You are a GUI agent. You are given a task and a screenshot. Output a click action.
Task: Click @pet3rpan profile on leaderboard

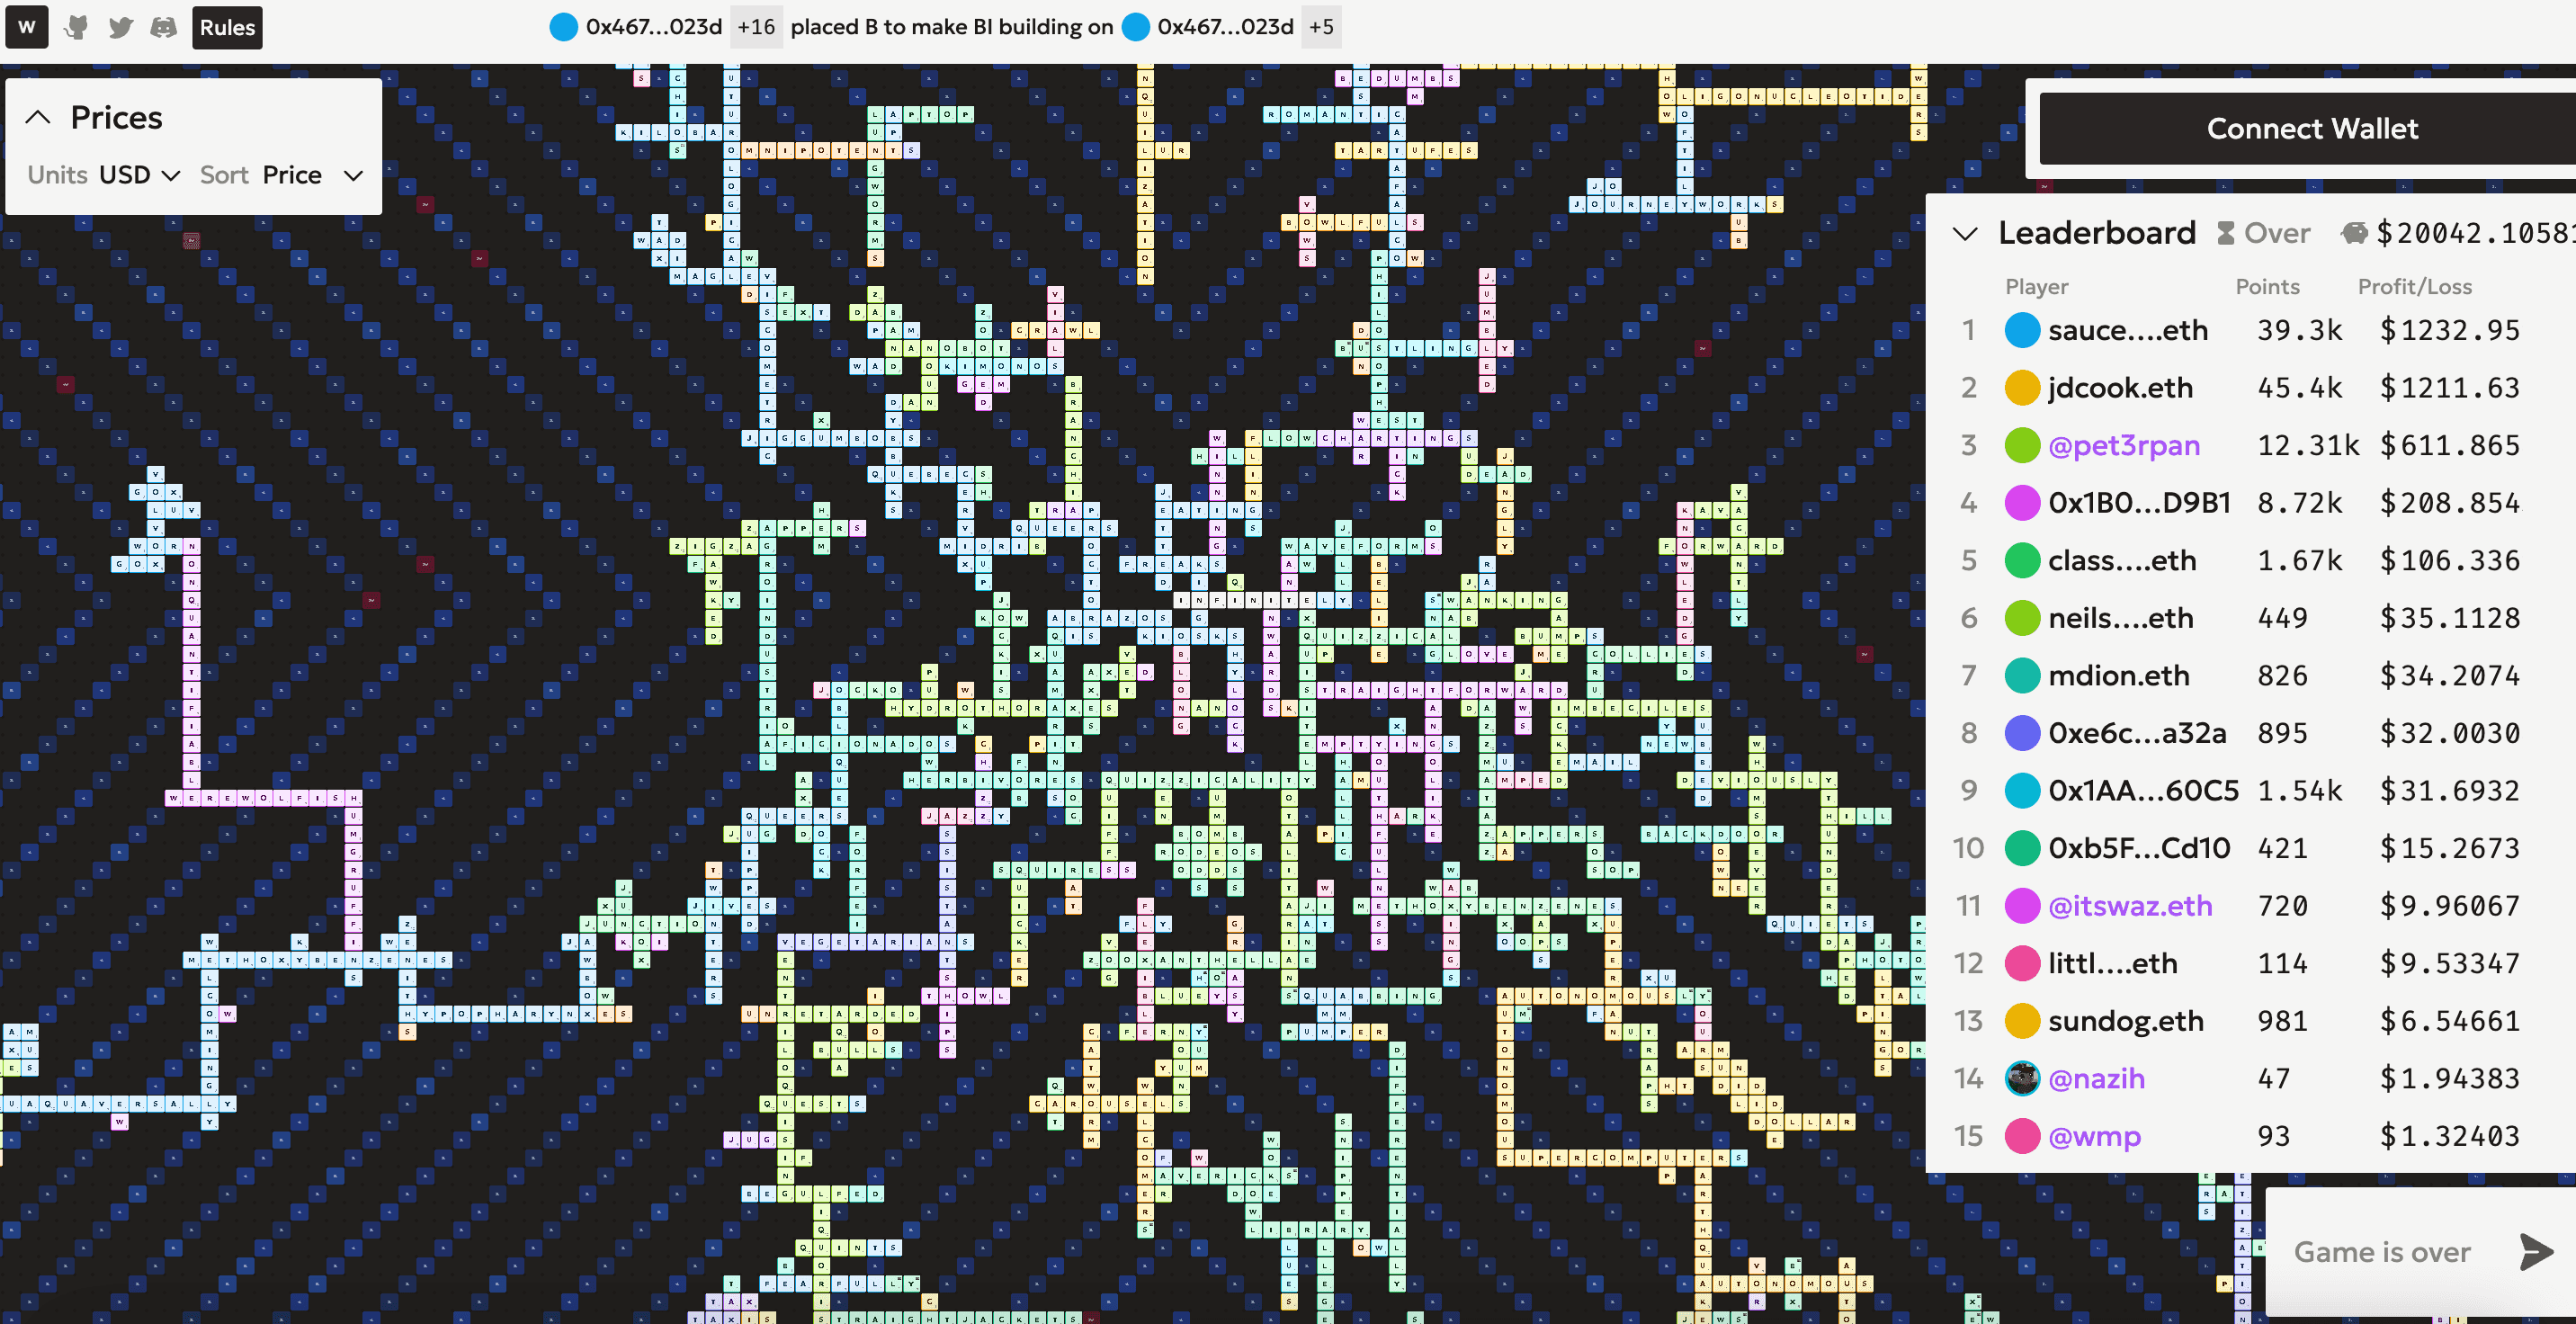coord(2124,444)
